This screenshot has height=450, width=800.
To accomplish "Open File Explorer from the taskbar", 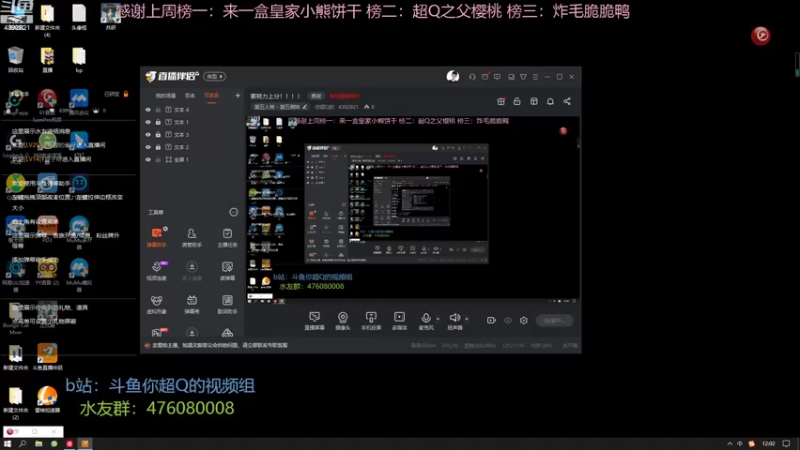I will click(38, 444).
